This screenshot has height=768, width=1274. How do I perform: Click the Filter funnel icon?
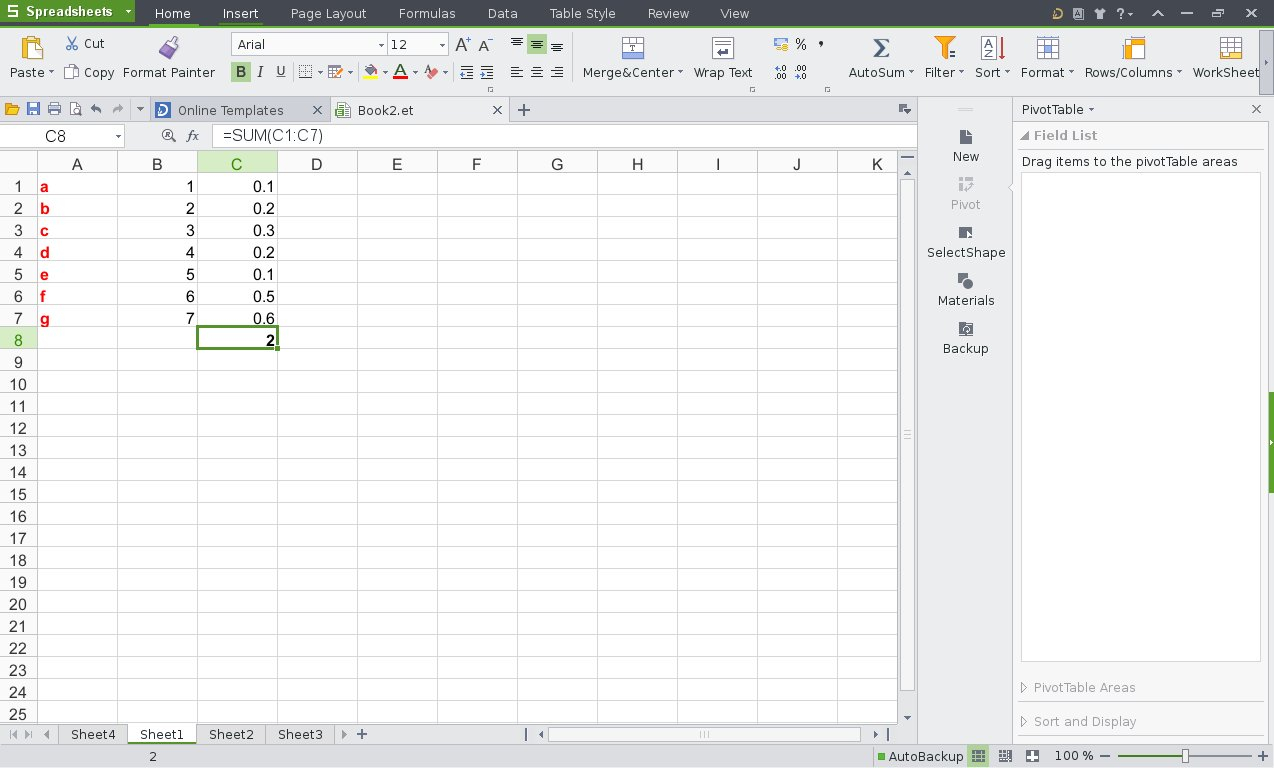[944, 48]
